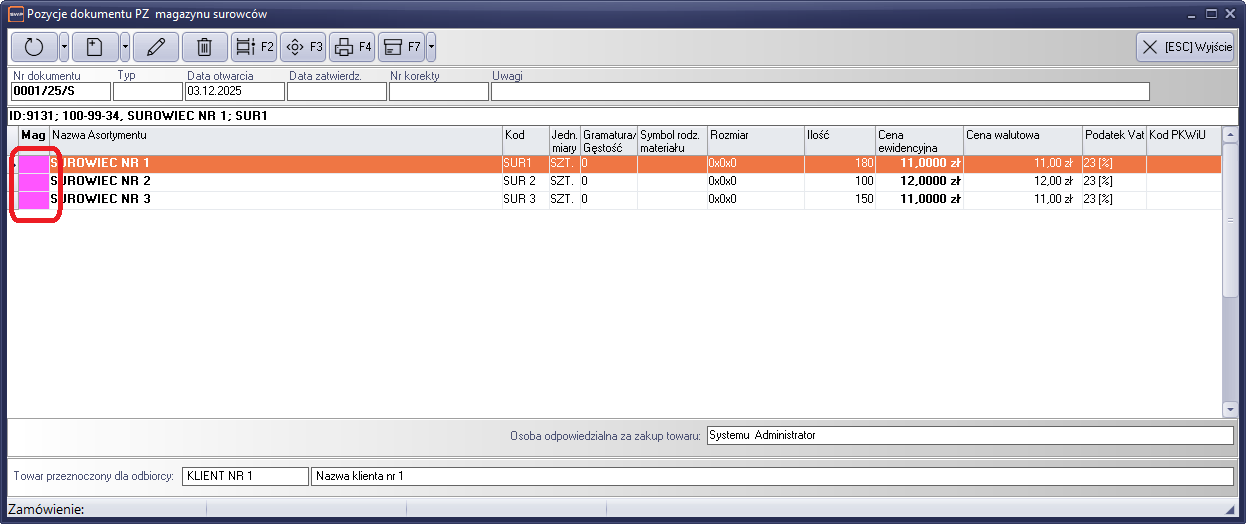The width and height of the screenshot is (1246, 524).
Task: Click the F2 toolbar button
Action: click(254, 47)
